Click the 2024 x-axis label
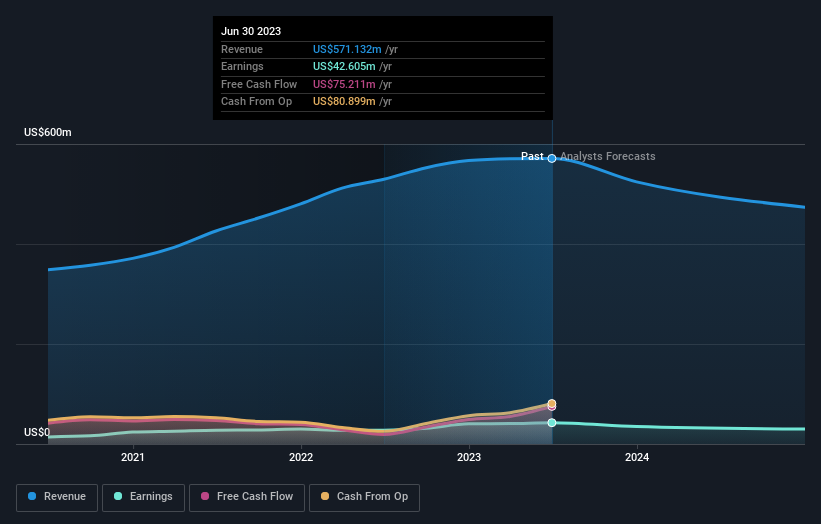821x524 pixels. point(637,458)
